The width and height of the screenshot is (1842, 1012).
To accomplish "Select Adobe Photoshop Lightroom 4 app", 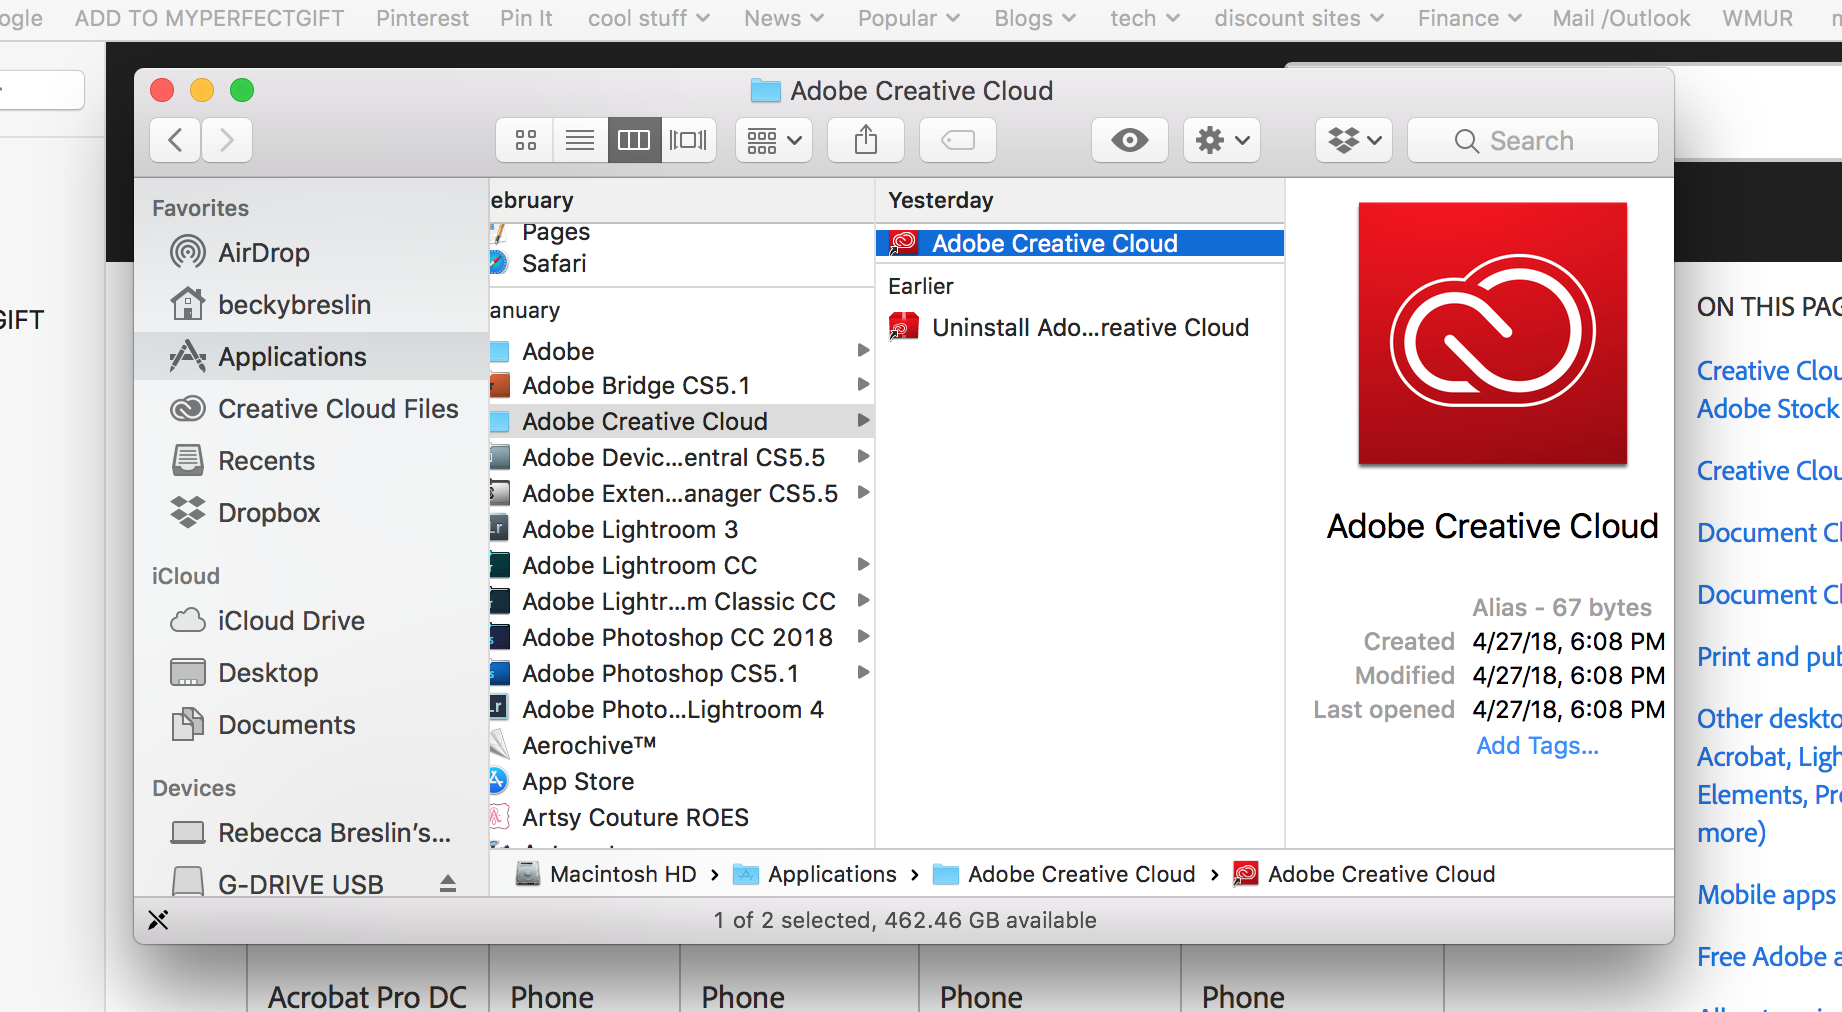I will (x=682, y=709).
